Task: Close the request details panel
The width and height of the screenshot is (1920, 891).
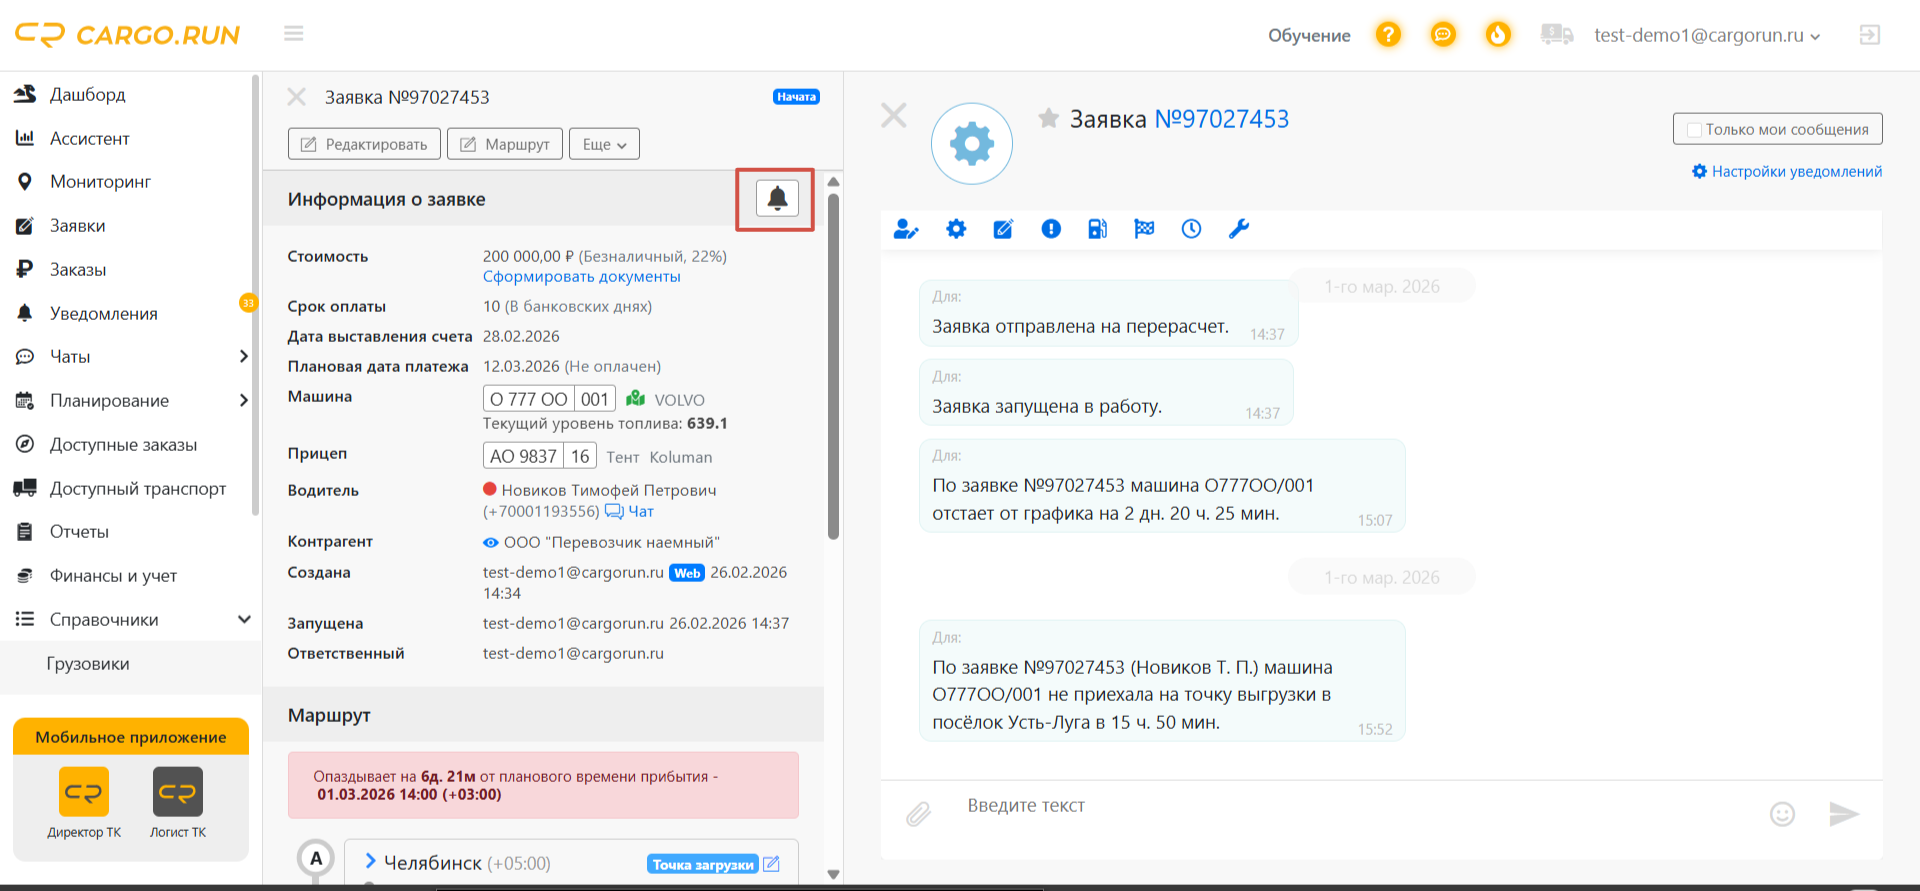Action: (296, 97)
